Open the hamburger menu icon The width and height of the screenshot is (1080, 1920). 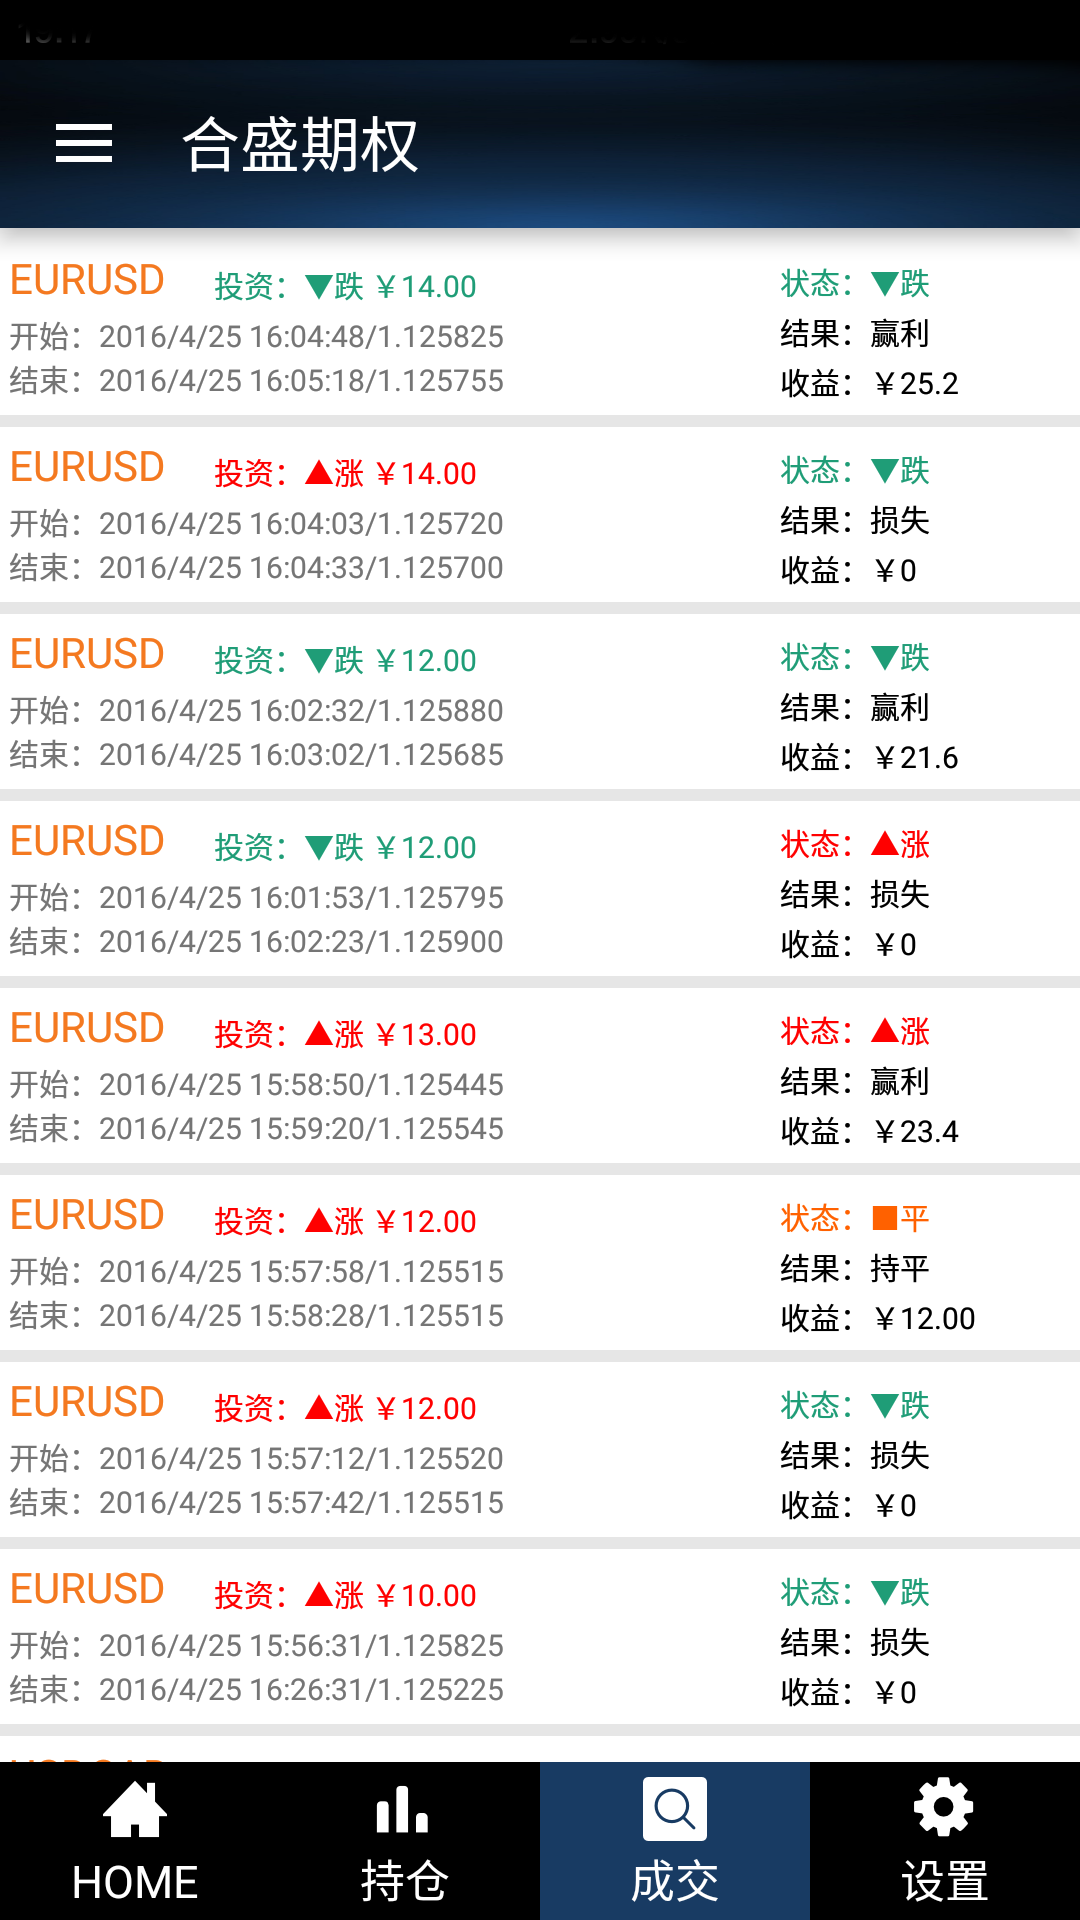click(x=84, y=143)
